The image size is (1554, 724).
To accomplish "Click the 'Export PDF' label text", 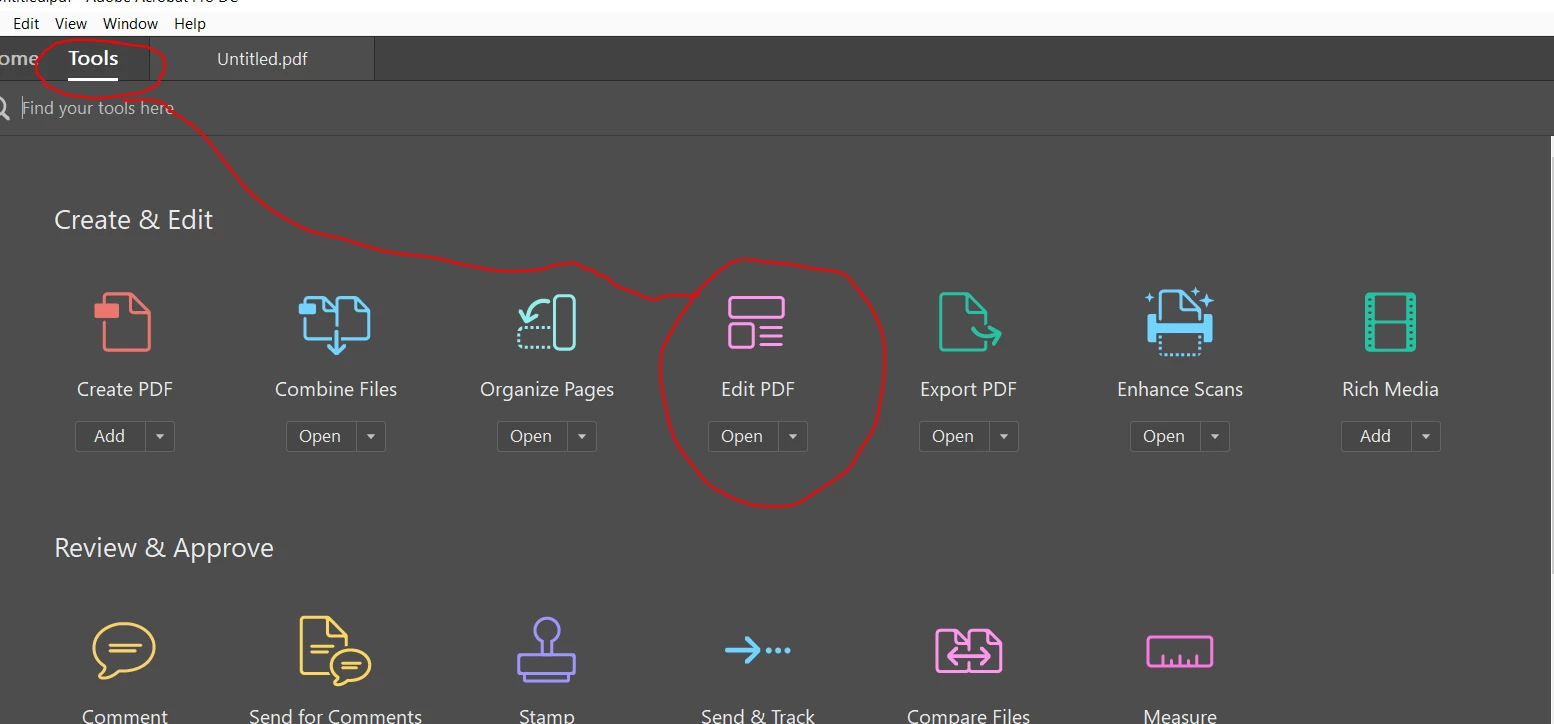I will 968,390.
